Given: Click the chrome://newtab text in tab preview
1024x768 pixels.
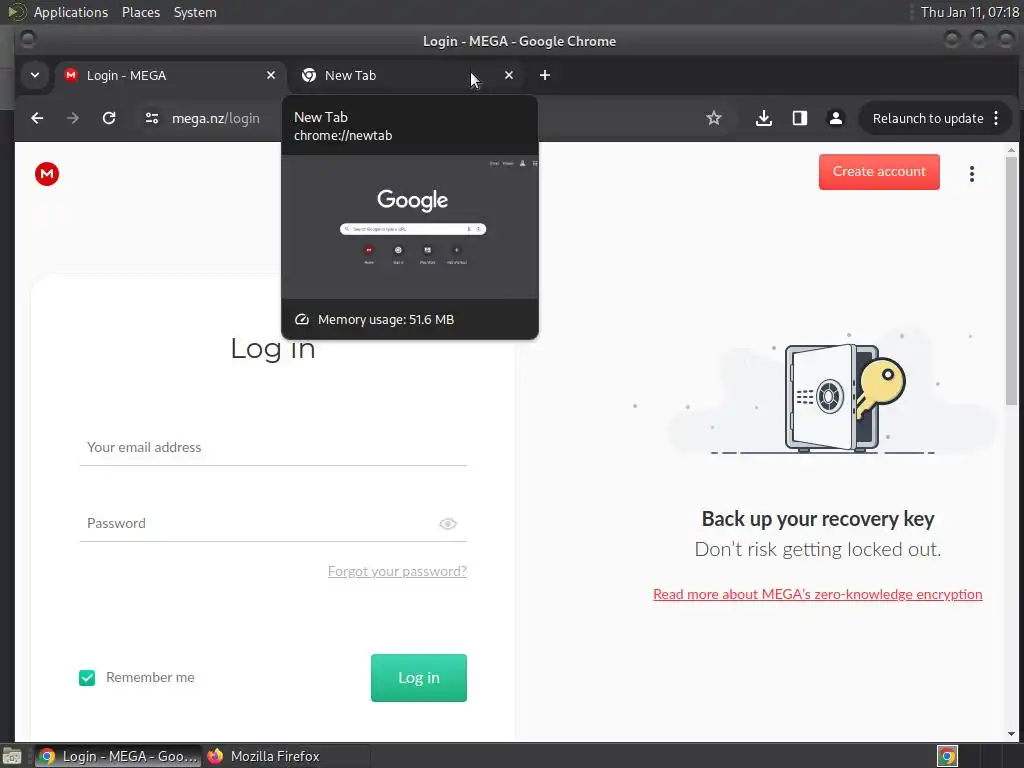Looking at the screenshot, I should (x=343, y=135).
